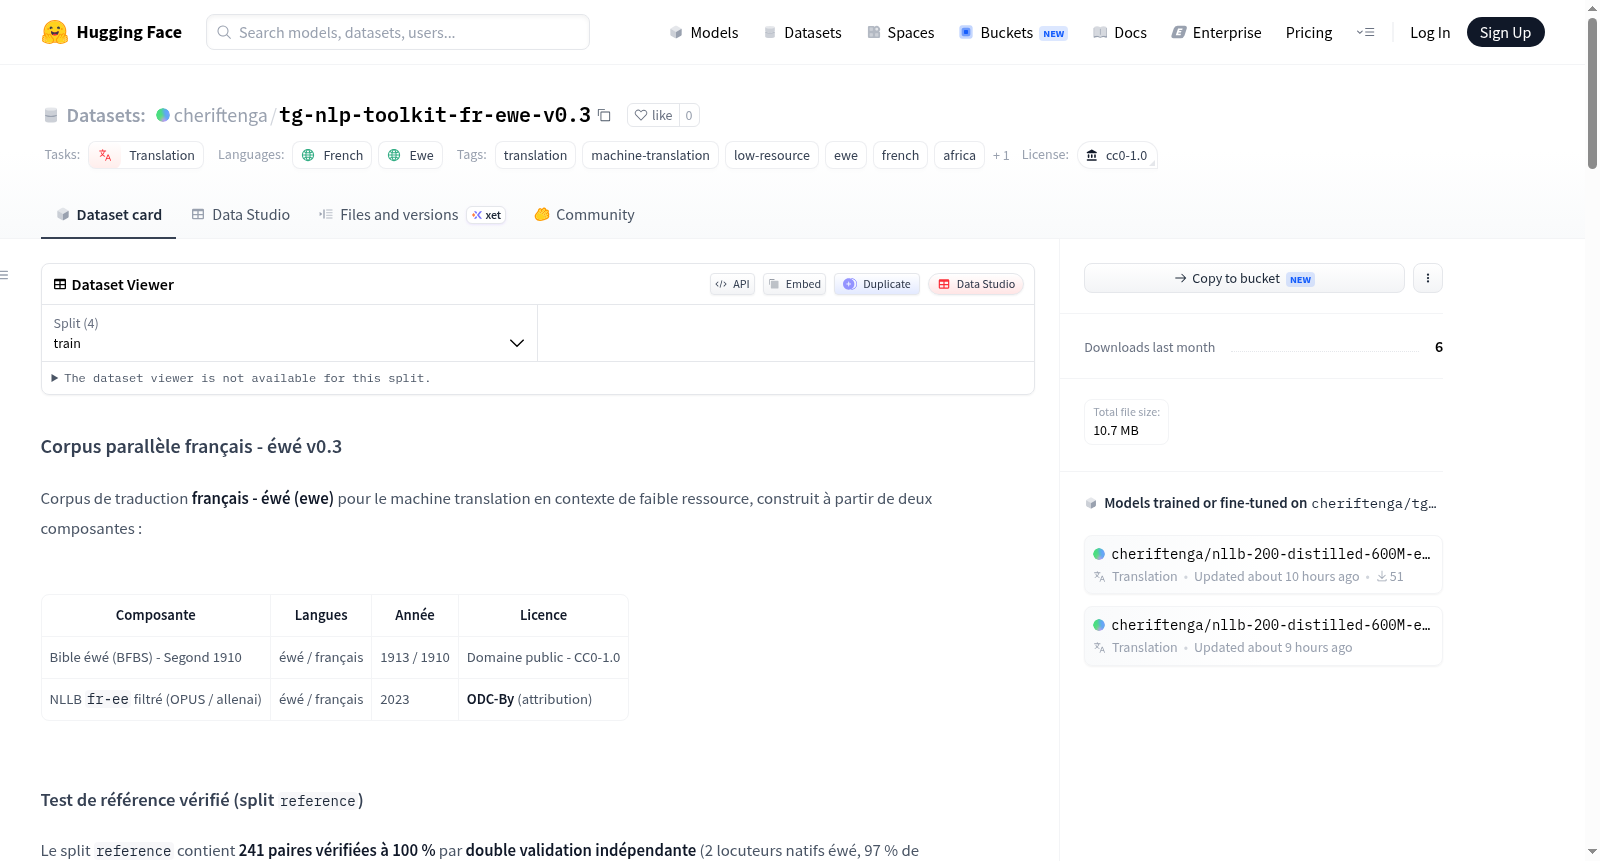Open the Datasets page

[803, 32]
